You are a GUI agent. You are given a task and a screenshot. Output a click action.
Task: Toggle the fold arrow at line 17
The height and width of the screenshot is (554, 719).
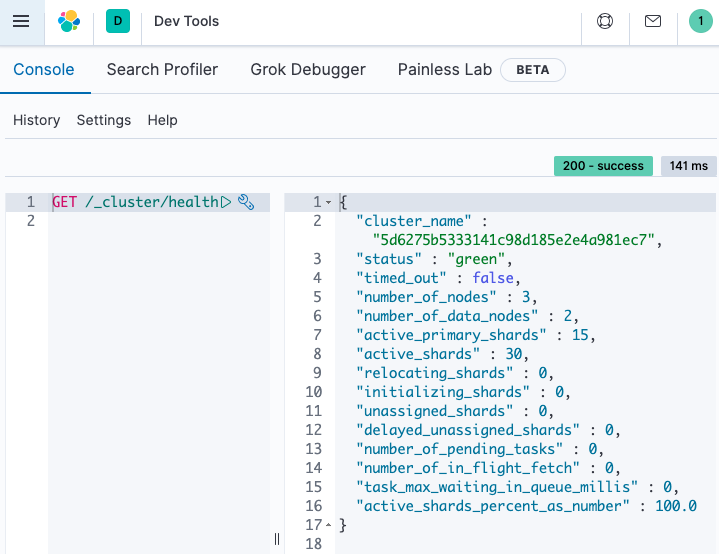click(x=328, y=525)
